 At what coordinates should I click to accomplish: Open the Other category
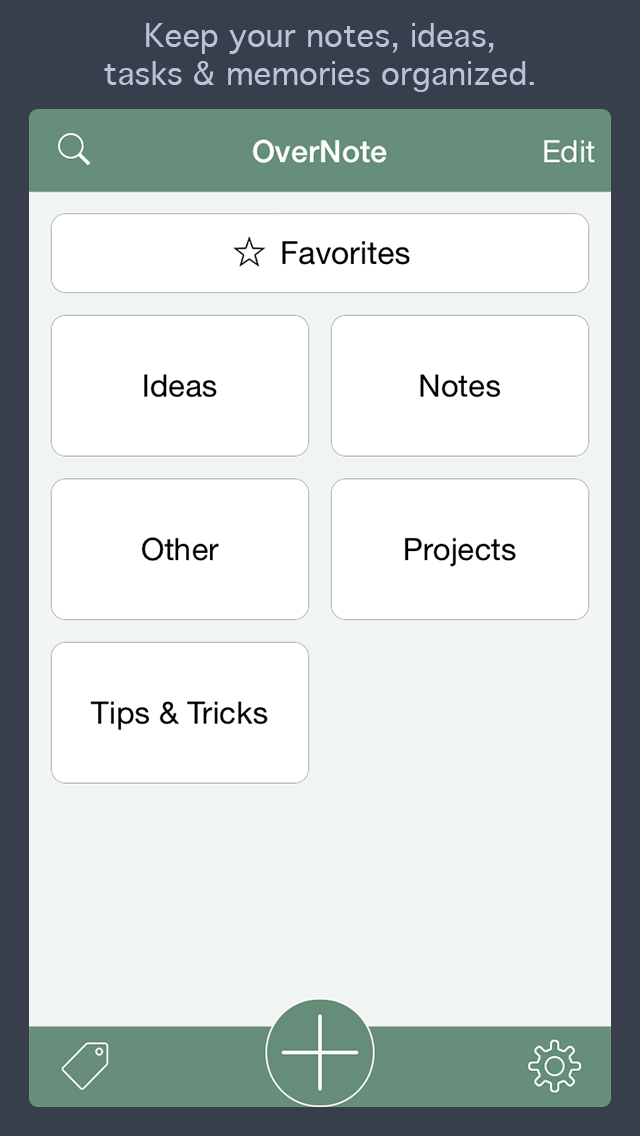click(x=180, y=549)
